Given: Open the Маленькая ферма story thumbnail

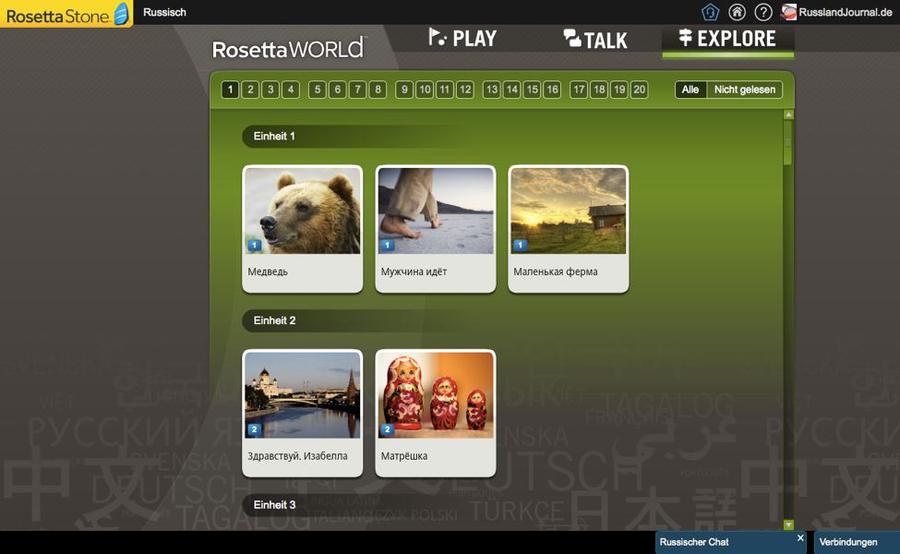Looking at the screenshot, I should coord(568,211).
